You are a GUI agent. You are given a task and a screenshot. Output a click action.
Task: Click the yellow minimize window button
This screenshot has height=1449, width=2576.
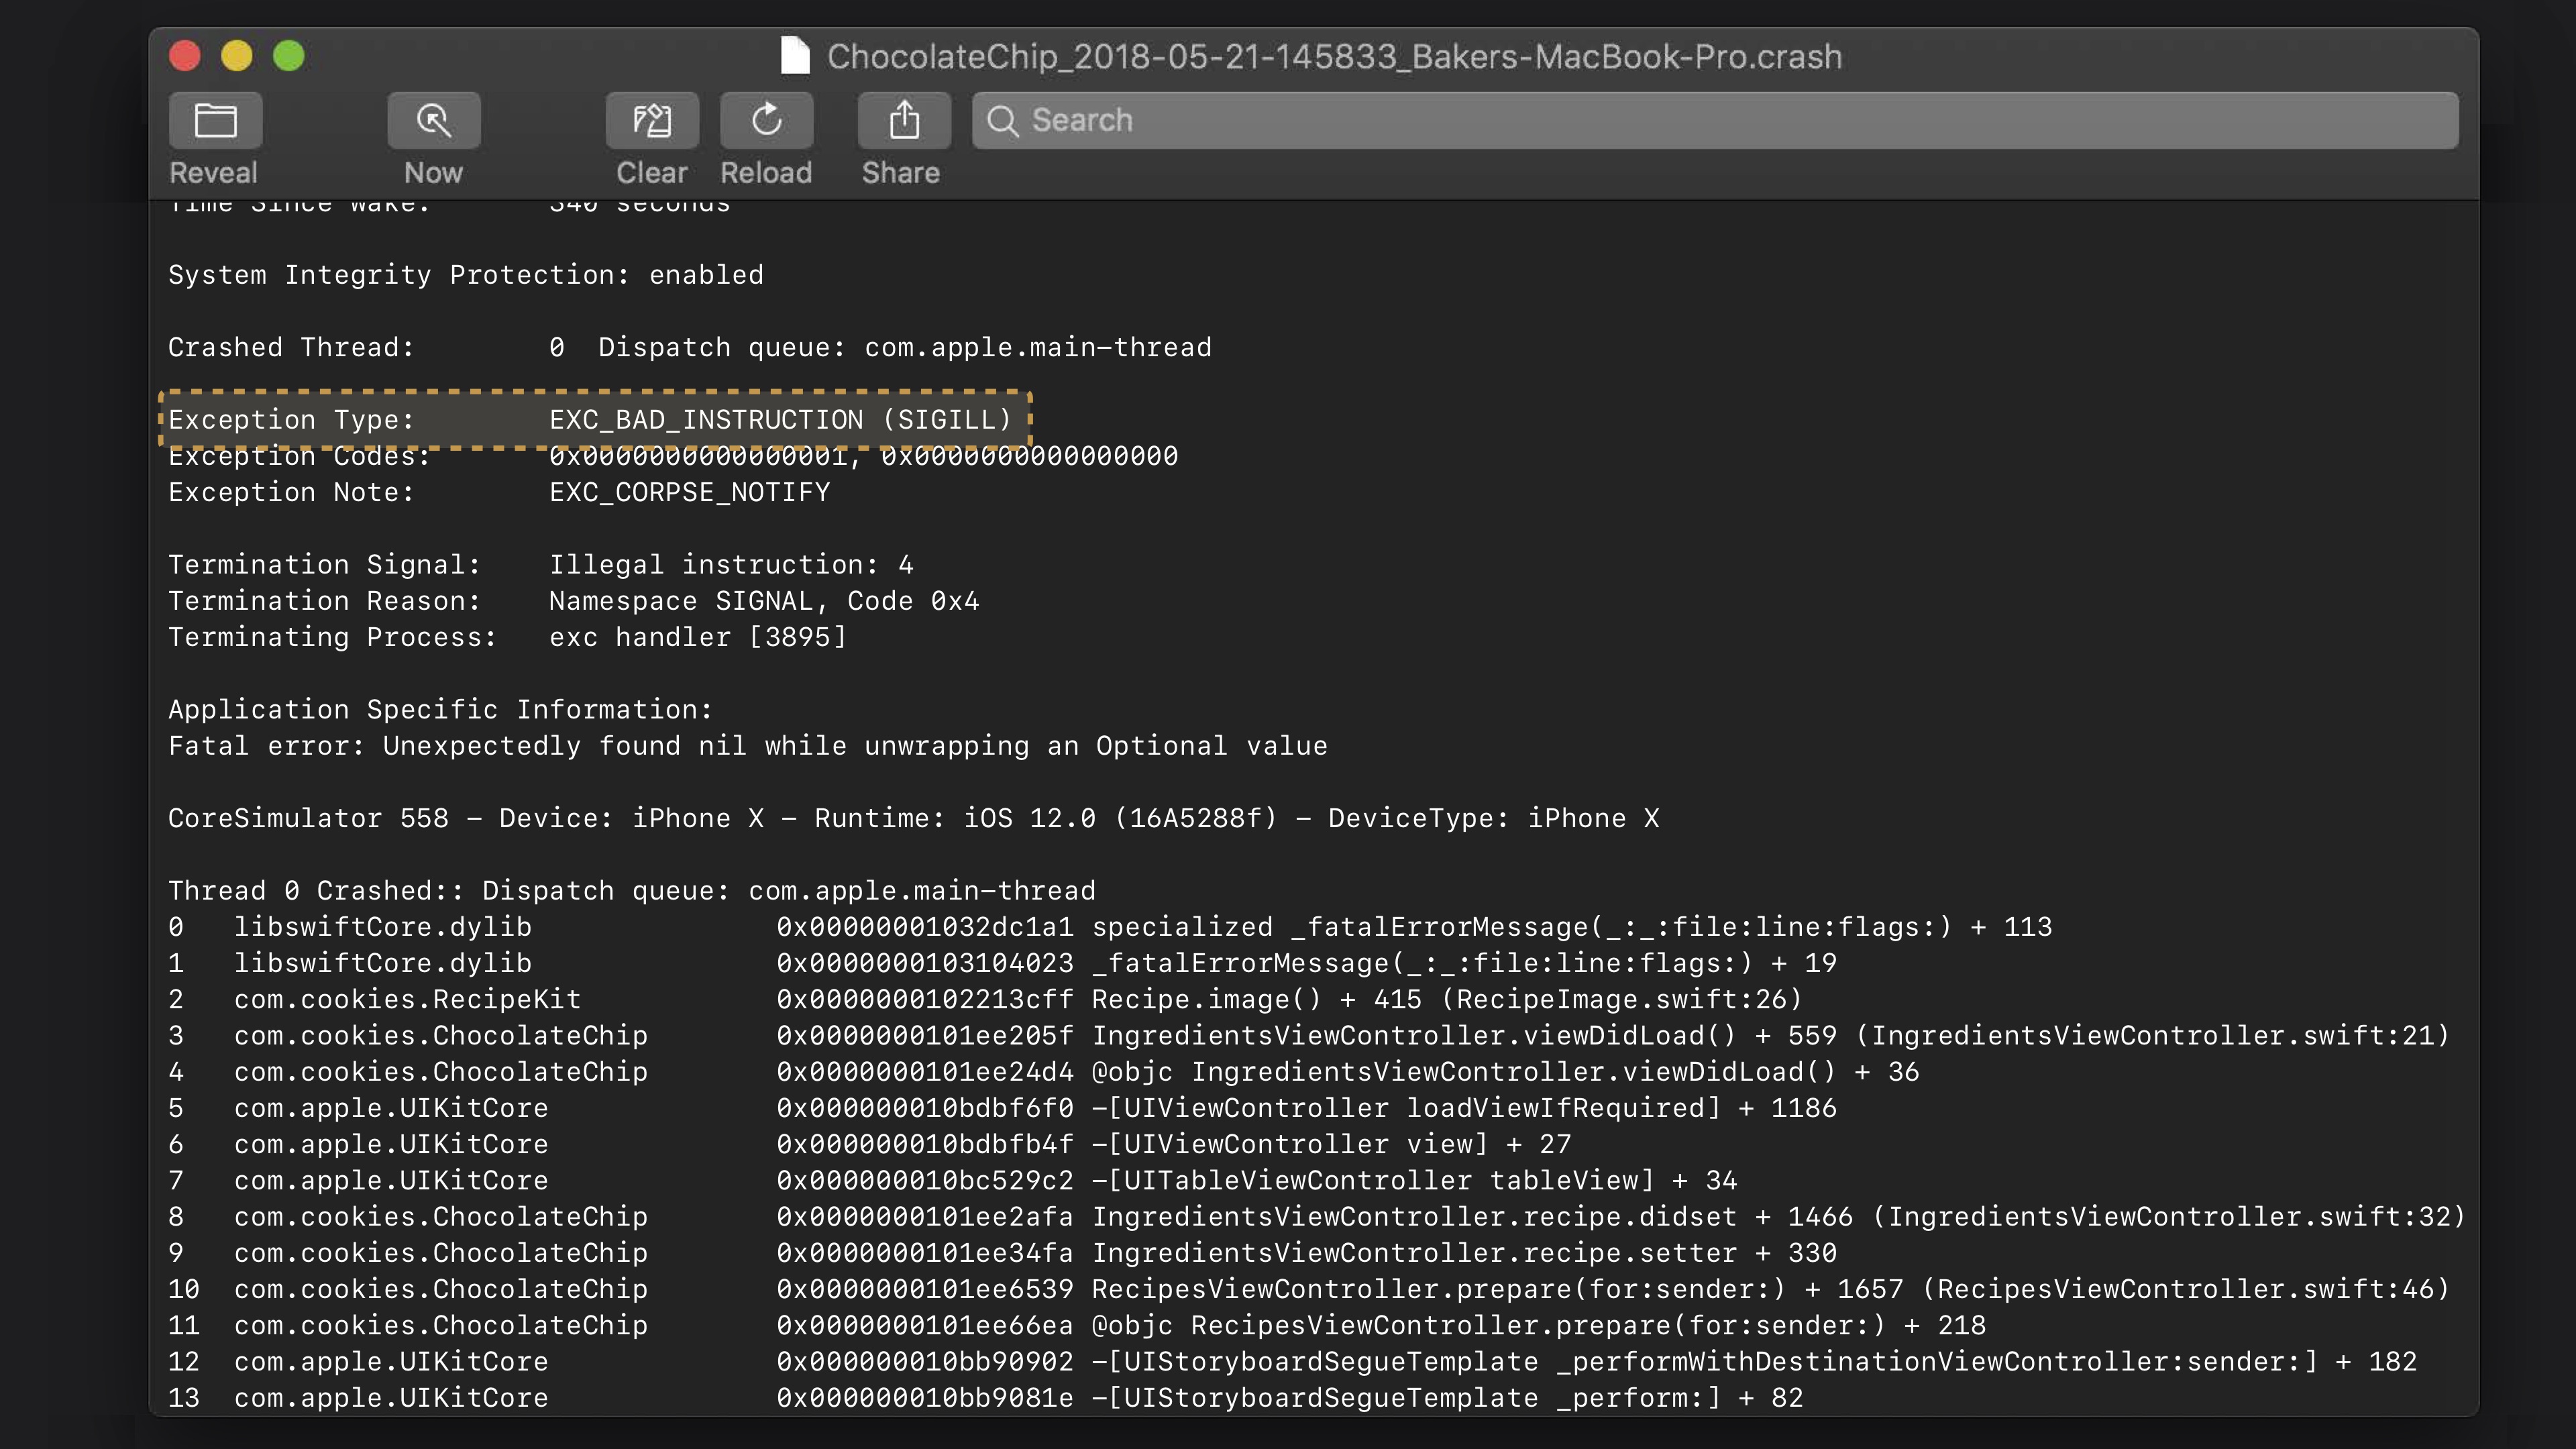pos(237,56)
